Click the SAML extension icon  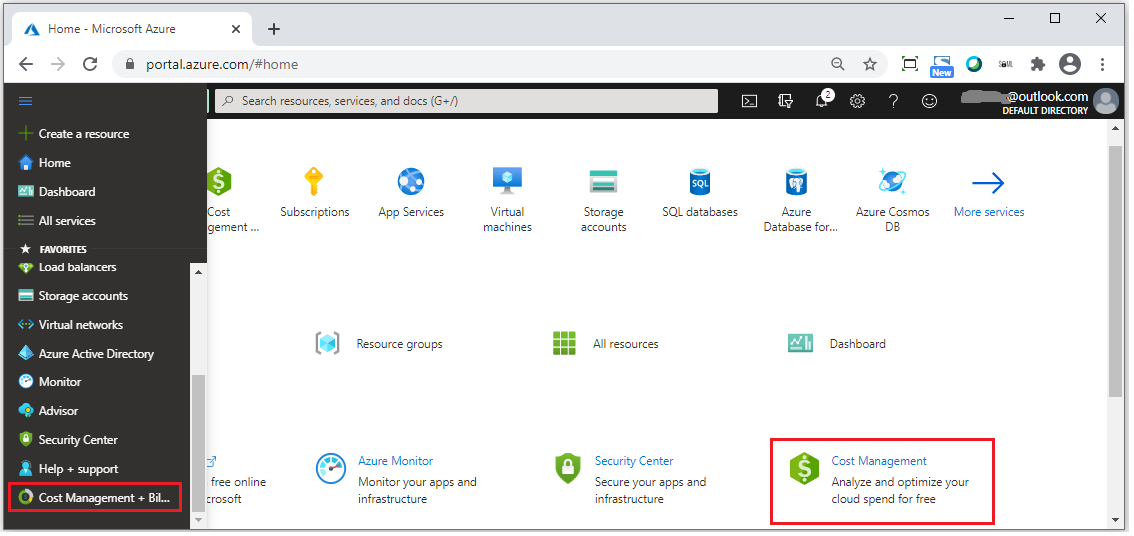(x=1006, y=64)
